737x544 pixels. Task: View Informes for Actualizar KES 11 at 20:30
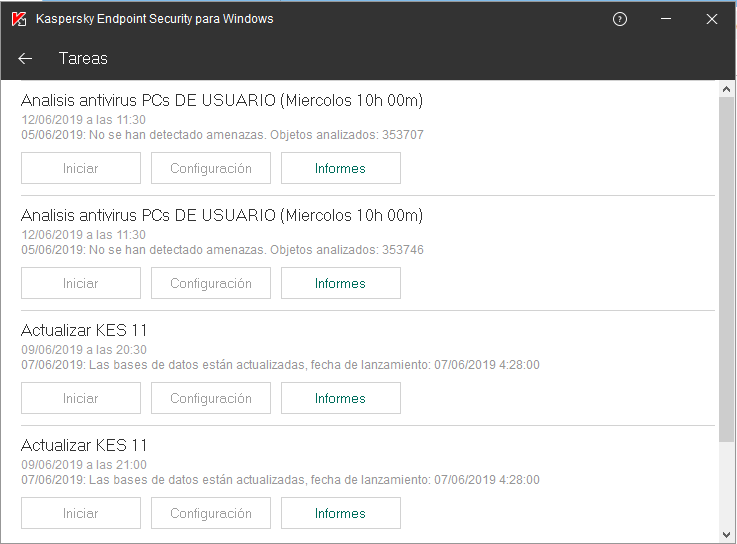tap(340, 398)
